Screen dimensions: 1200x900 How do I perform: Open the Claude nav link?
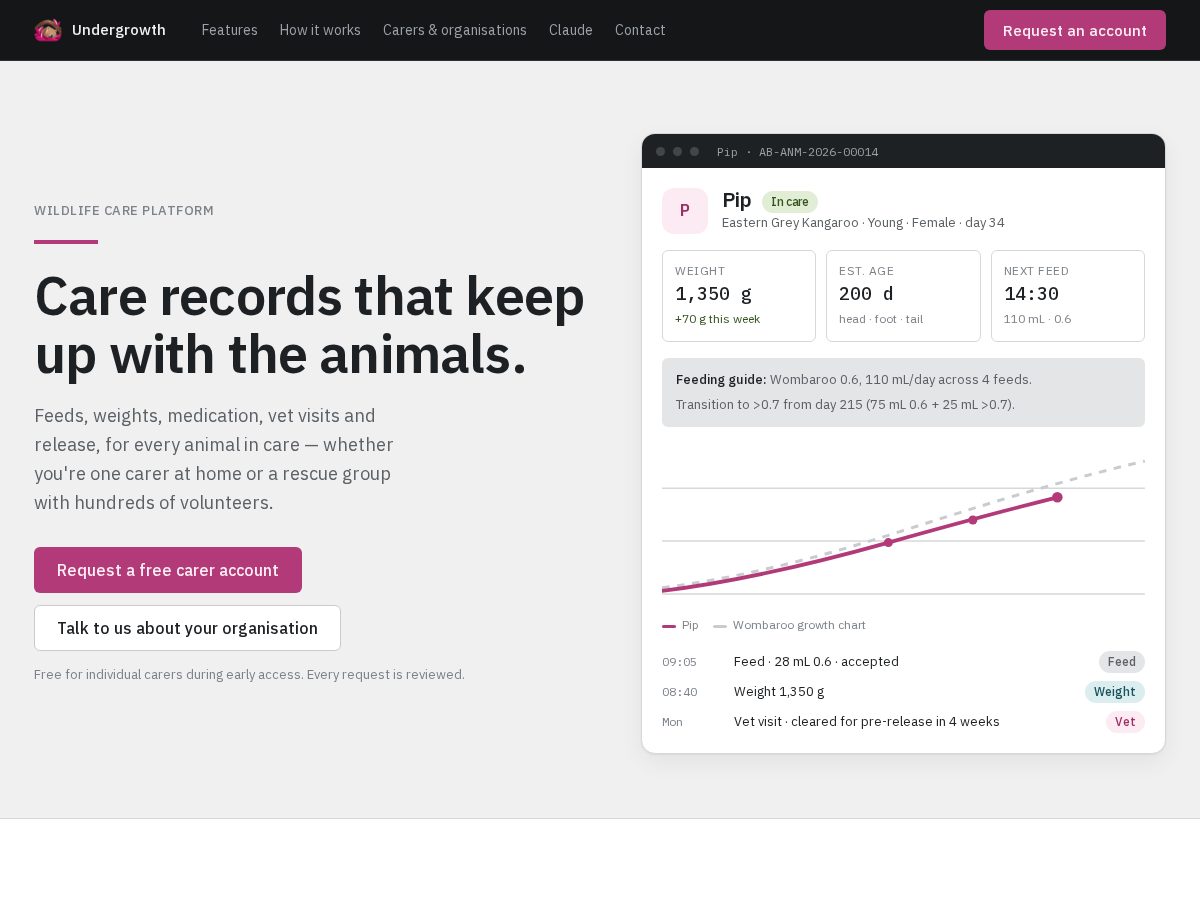571,30
